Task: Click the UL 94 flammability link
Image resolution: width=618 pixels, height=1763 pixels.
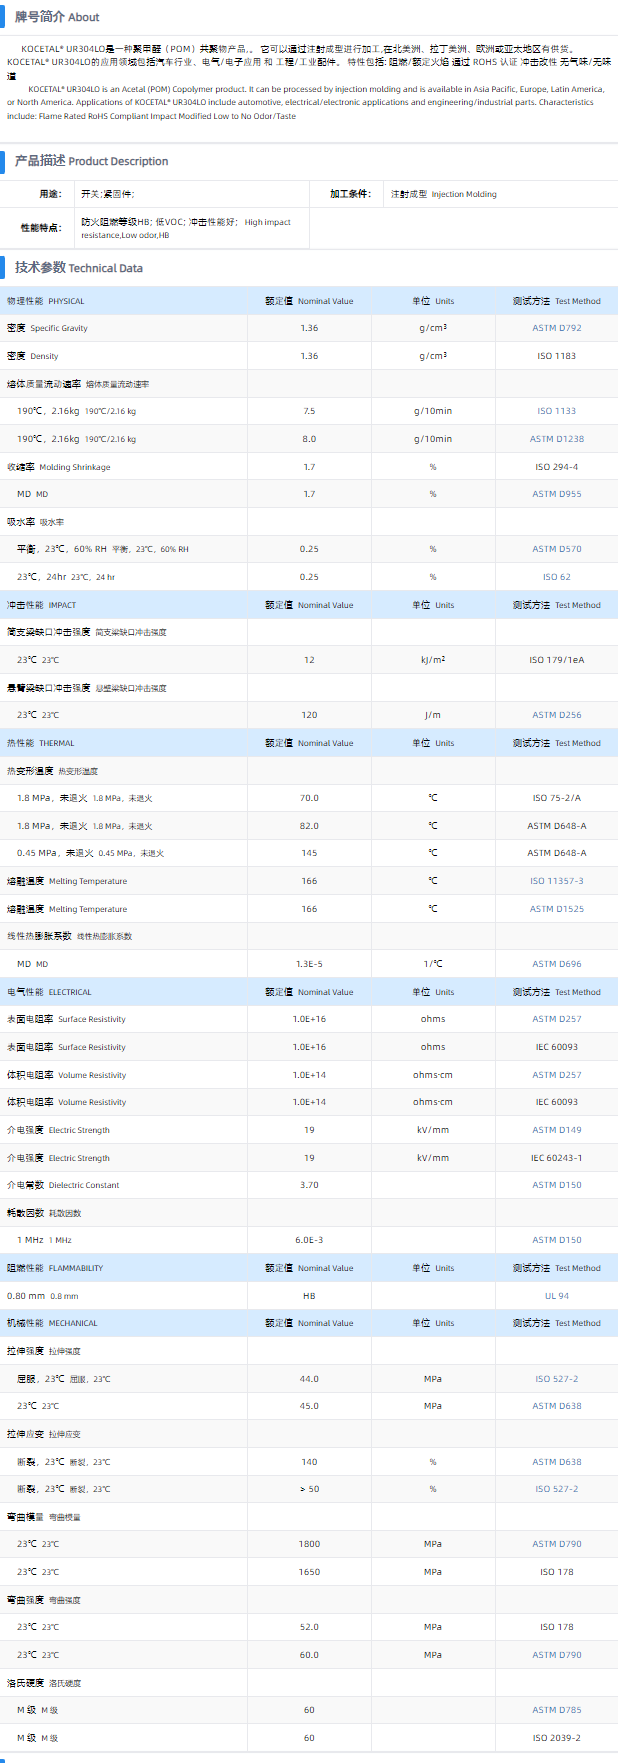Action: (556, 1296)
